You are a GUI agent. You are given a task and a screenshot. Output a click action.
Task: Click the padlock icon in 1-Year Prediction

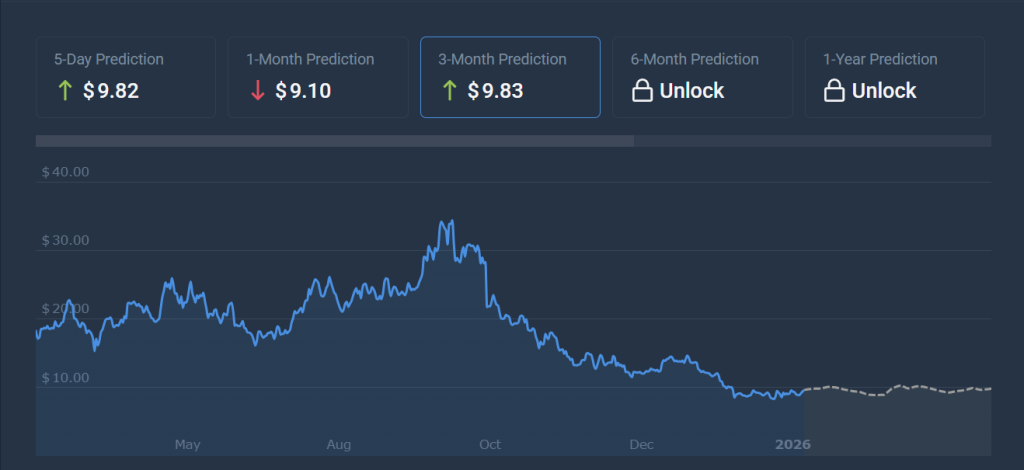(x=834, y=91)
